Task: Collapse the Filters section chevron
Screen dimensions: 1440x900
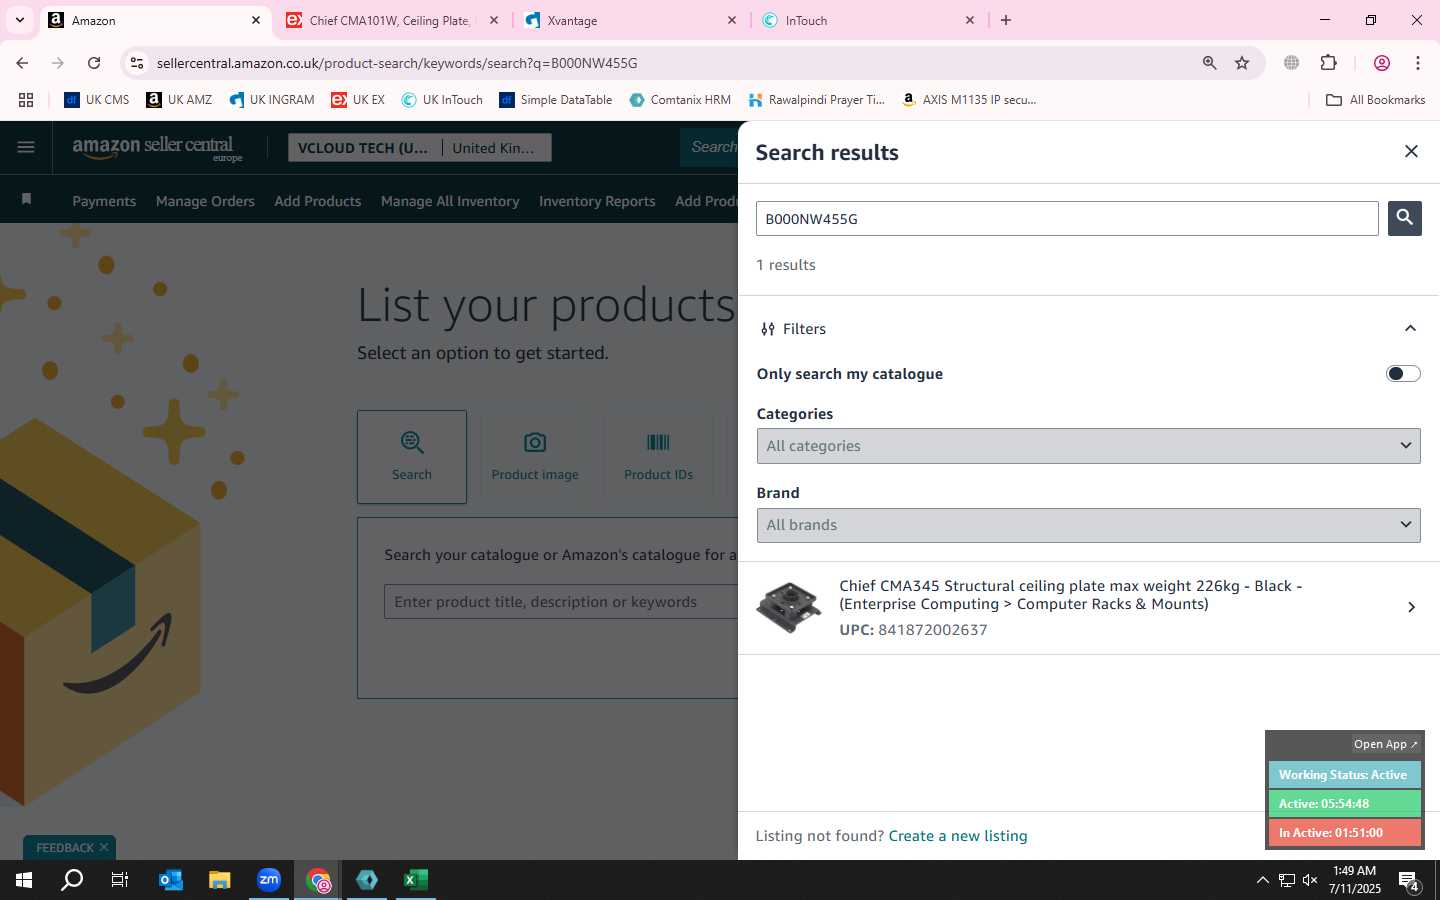Action: pos(1410,328)
